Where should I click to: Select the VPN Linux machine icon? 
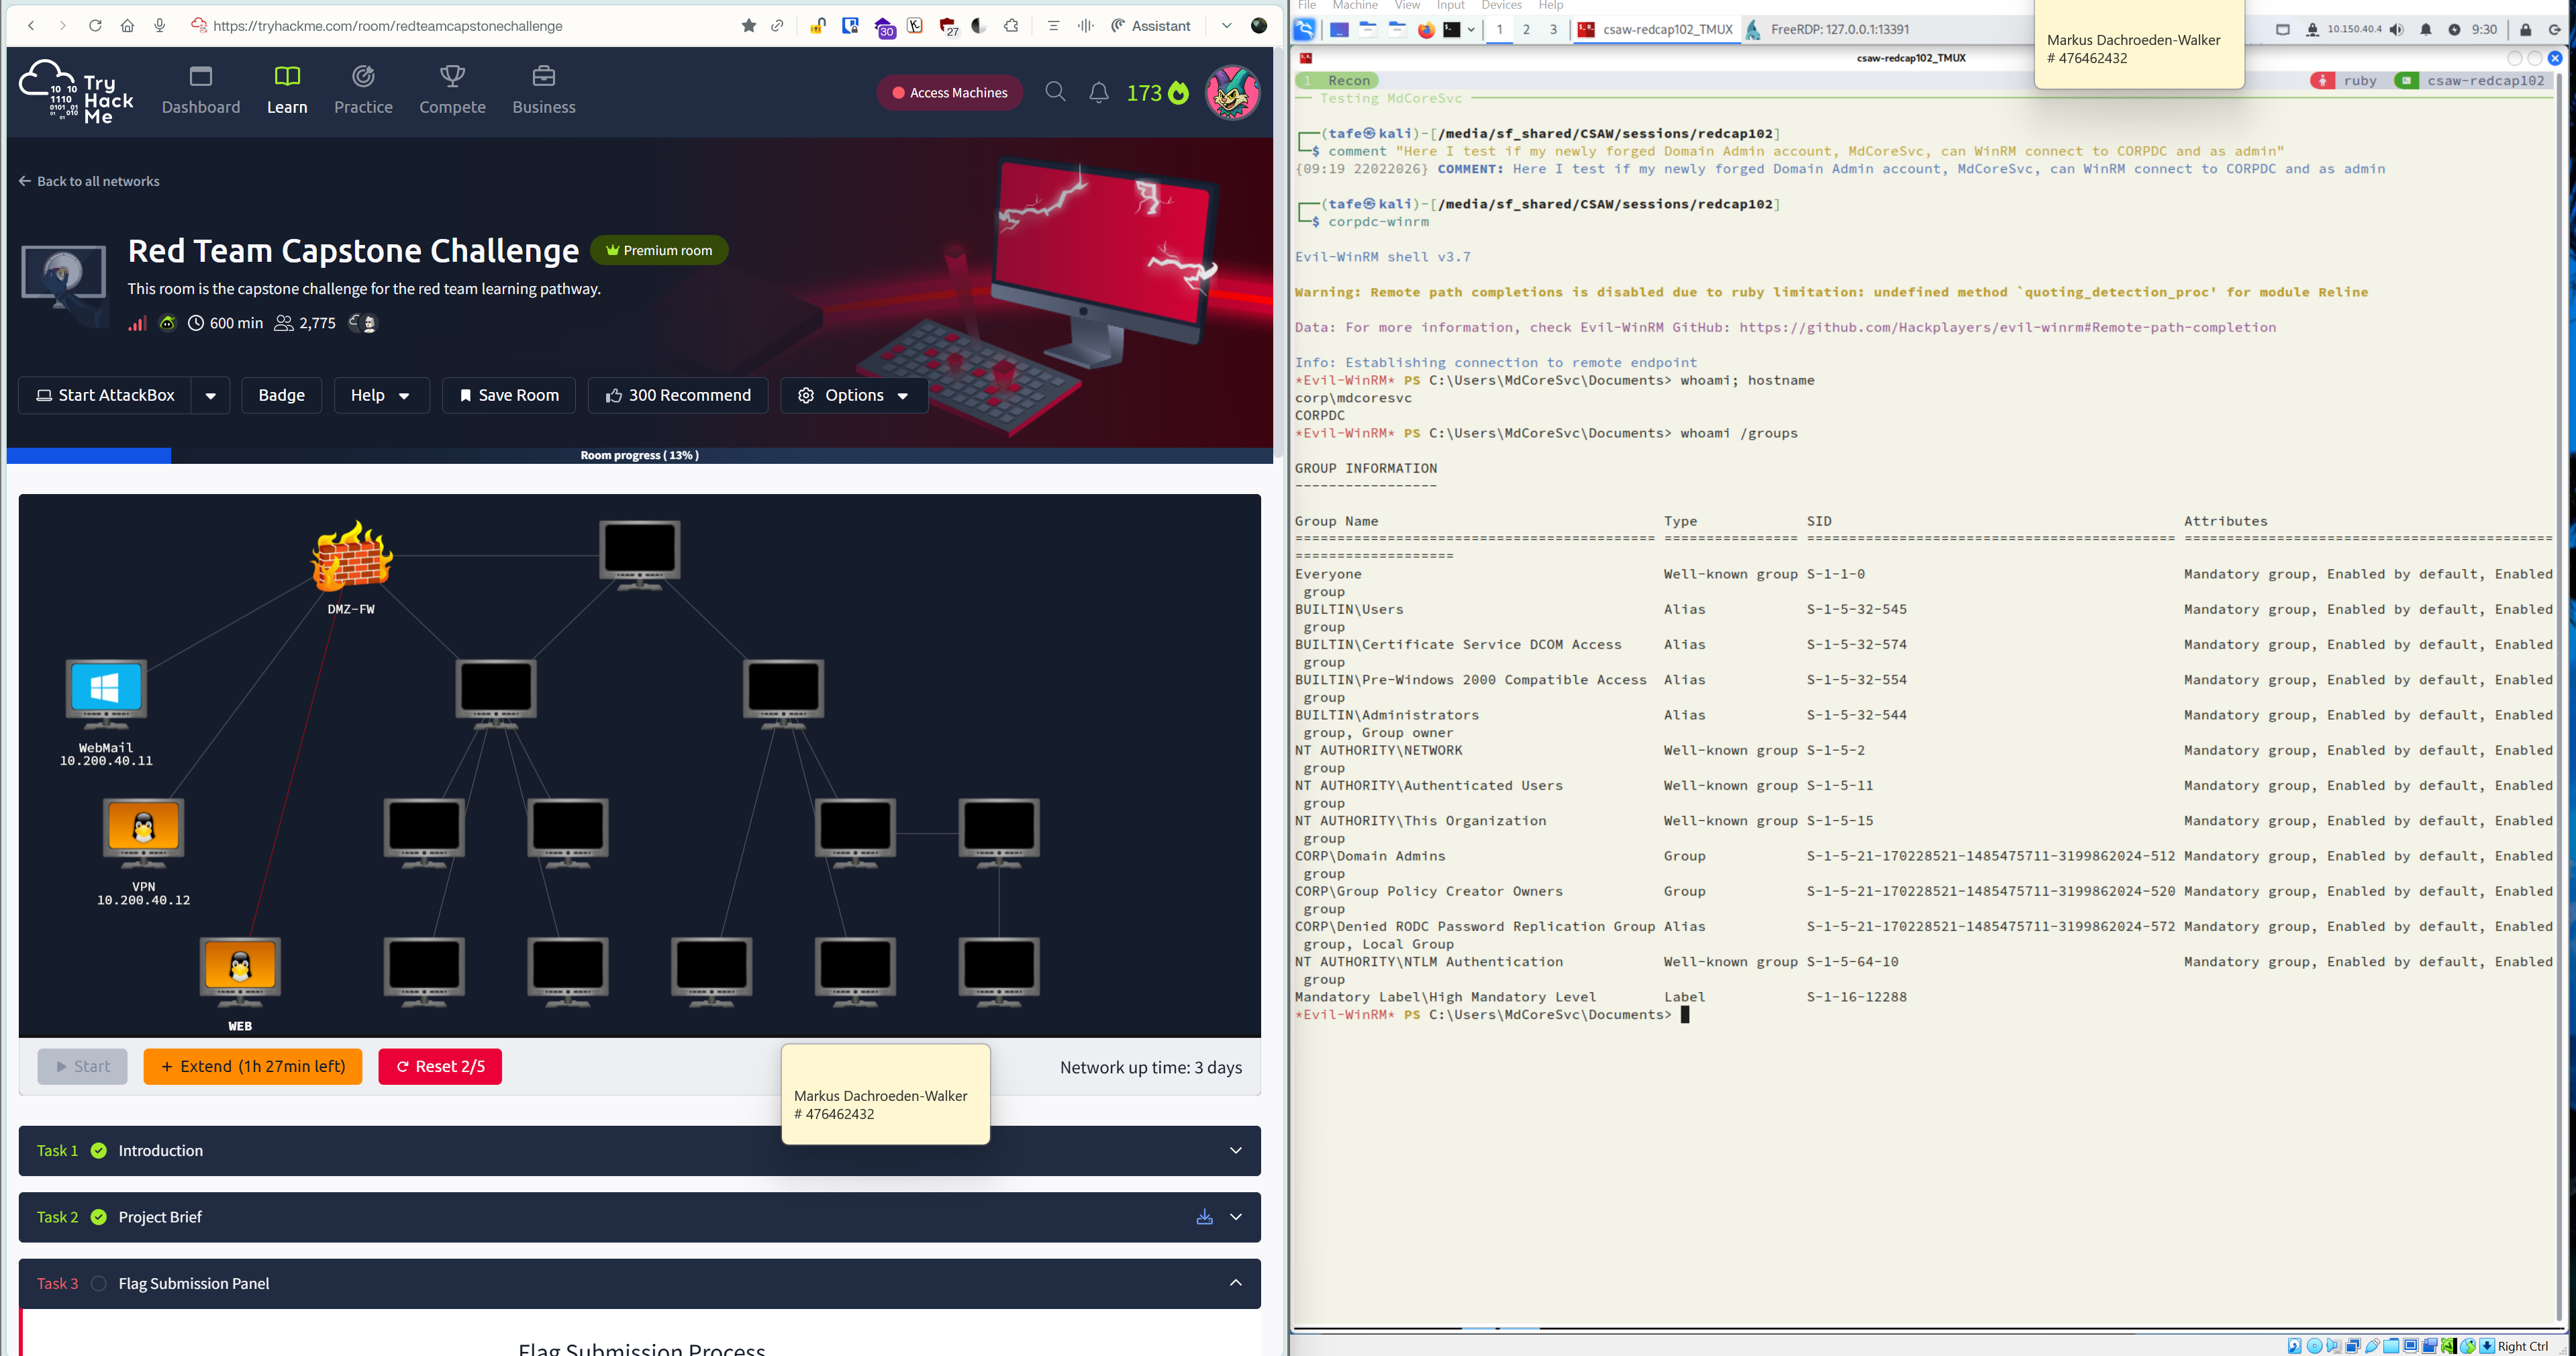pos(144,829)
